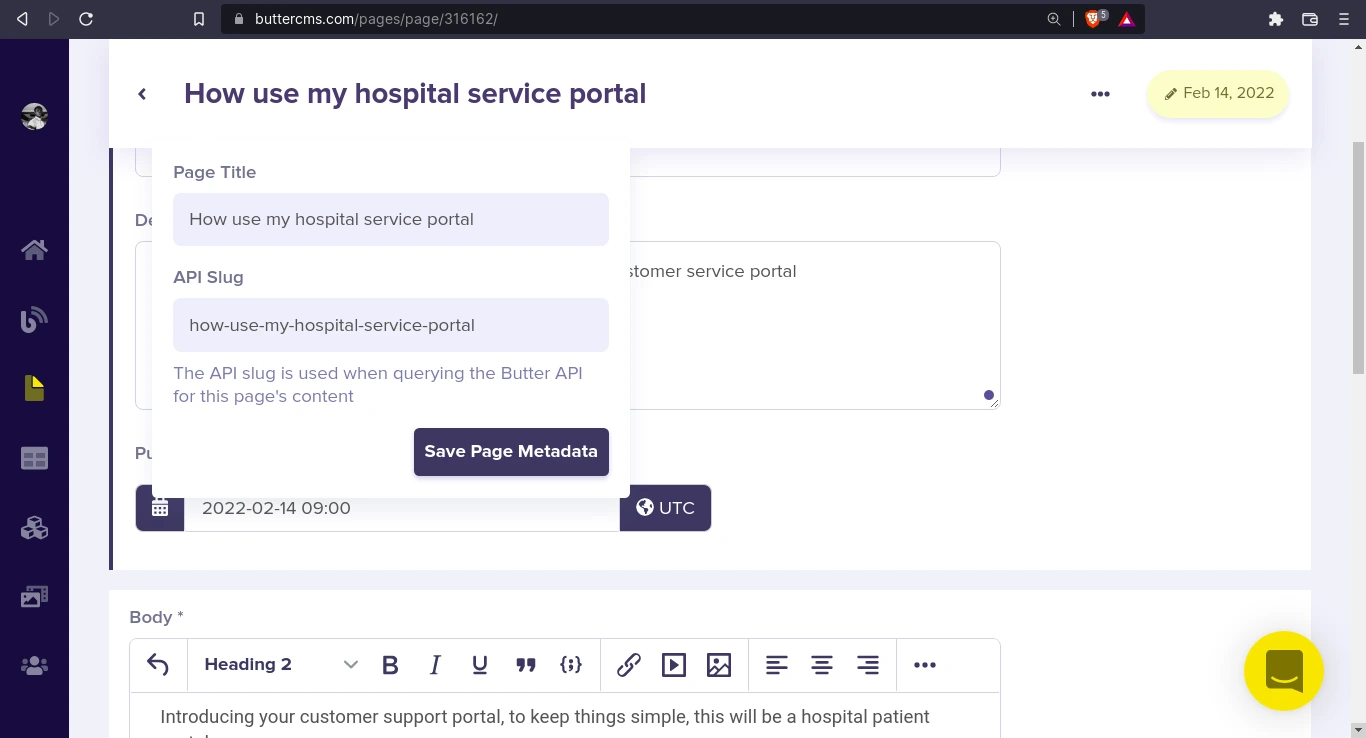Open the browser hamburger menu
Screen dimensions: 1366x738
pos(1344,19)
